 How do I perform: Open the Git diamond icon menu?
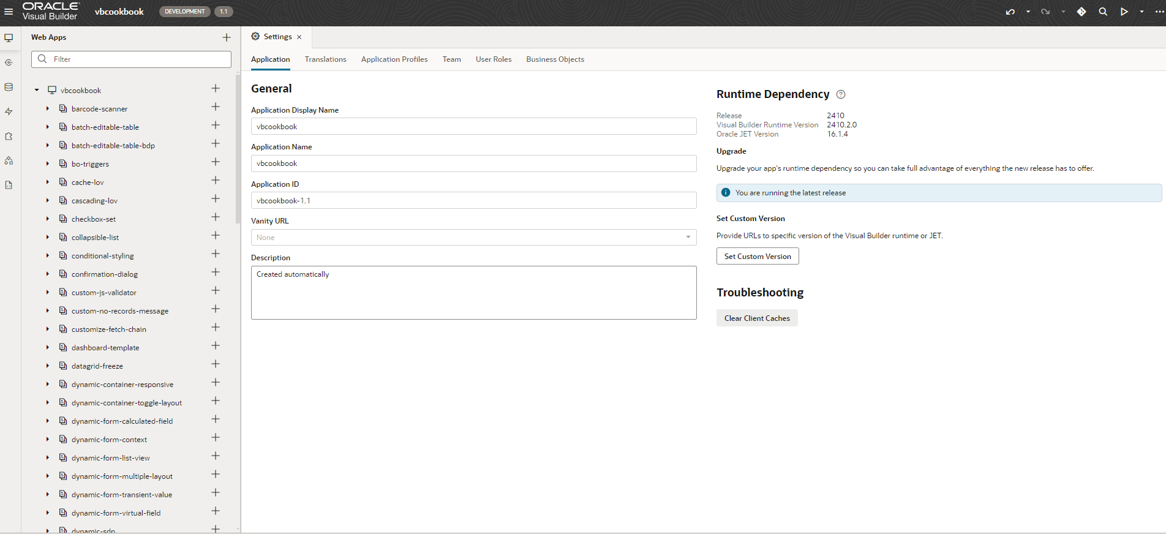pos(1081,12)
